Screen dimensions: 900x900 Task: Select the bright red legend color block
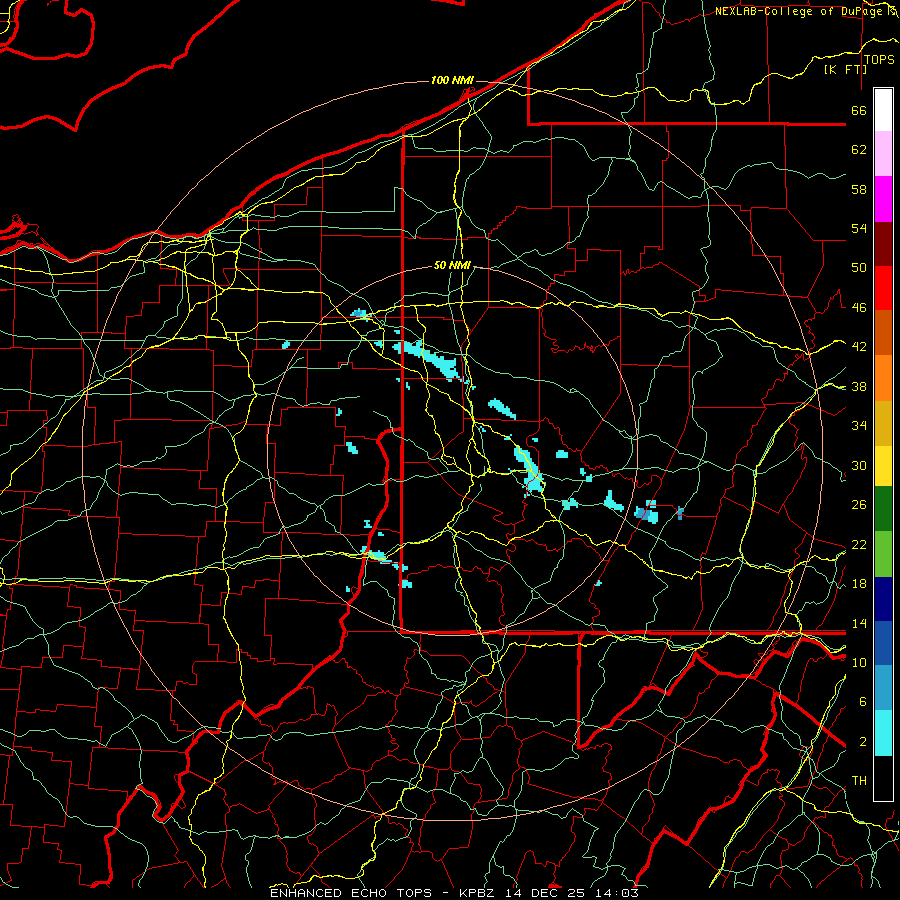pyautogui.click(x=883, y=288)
